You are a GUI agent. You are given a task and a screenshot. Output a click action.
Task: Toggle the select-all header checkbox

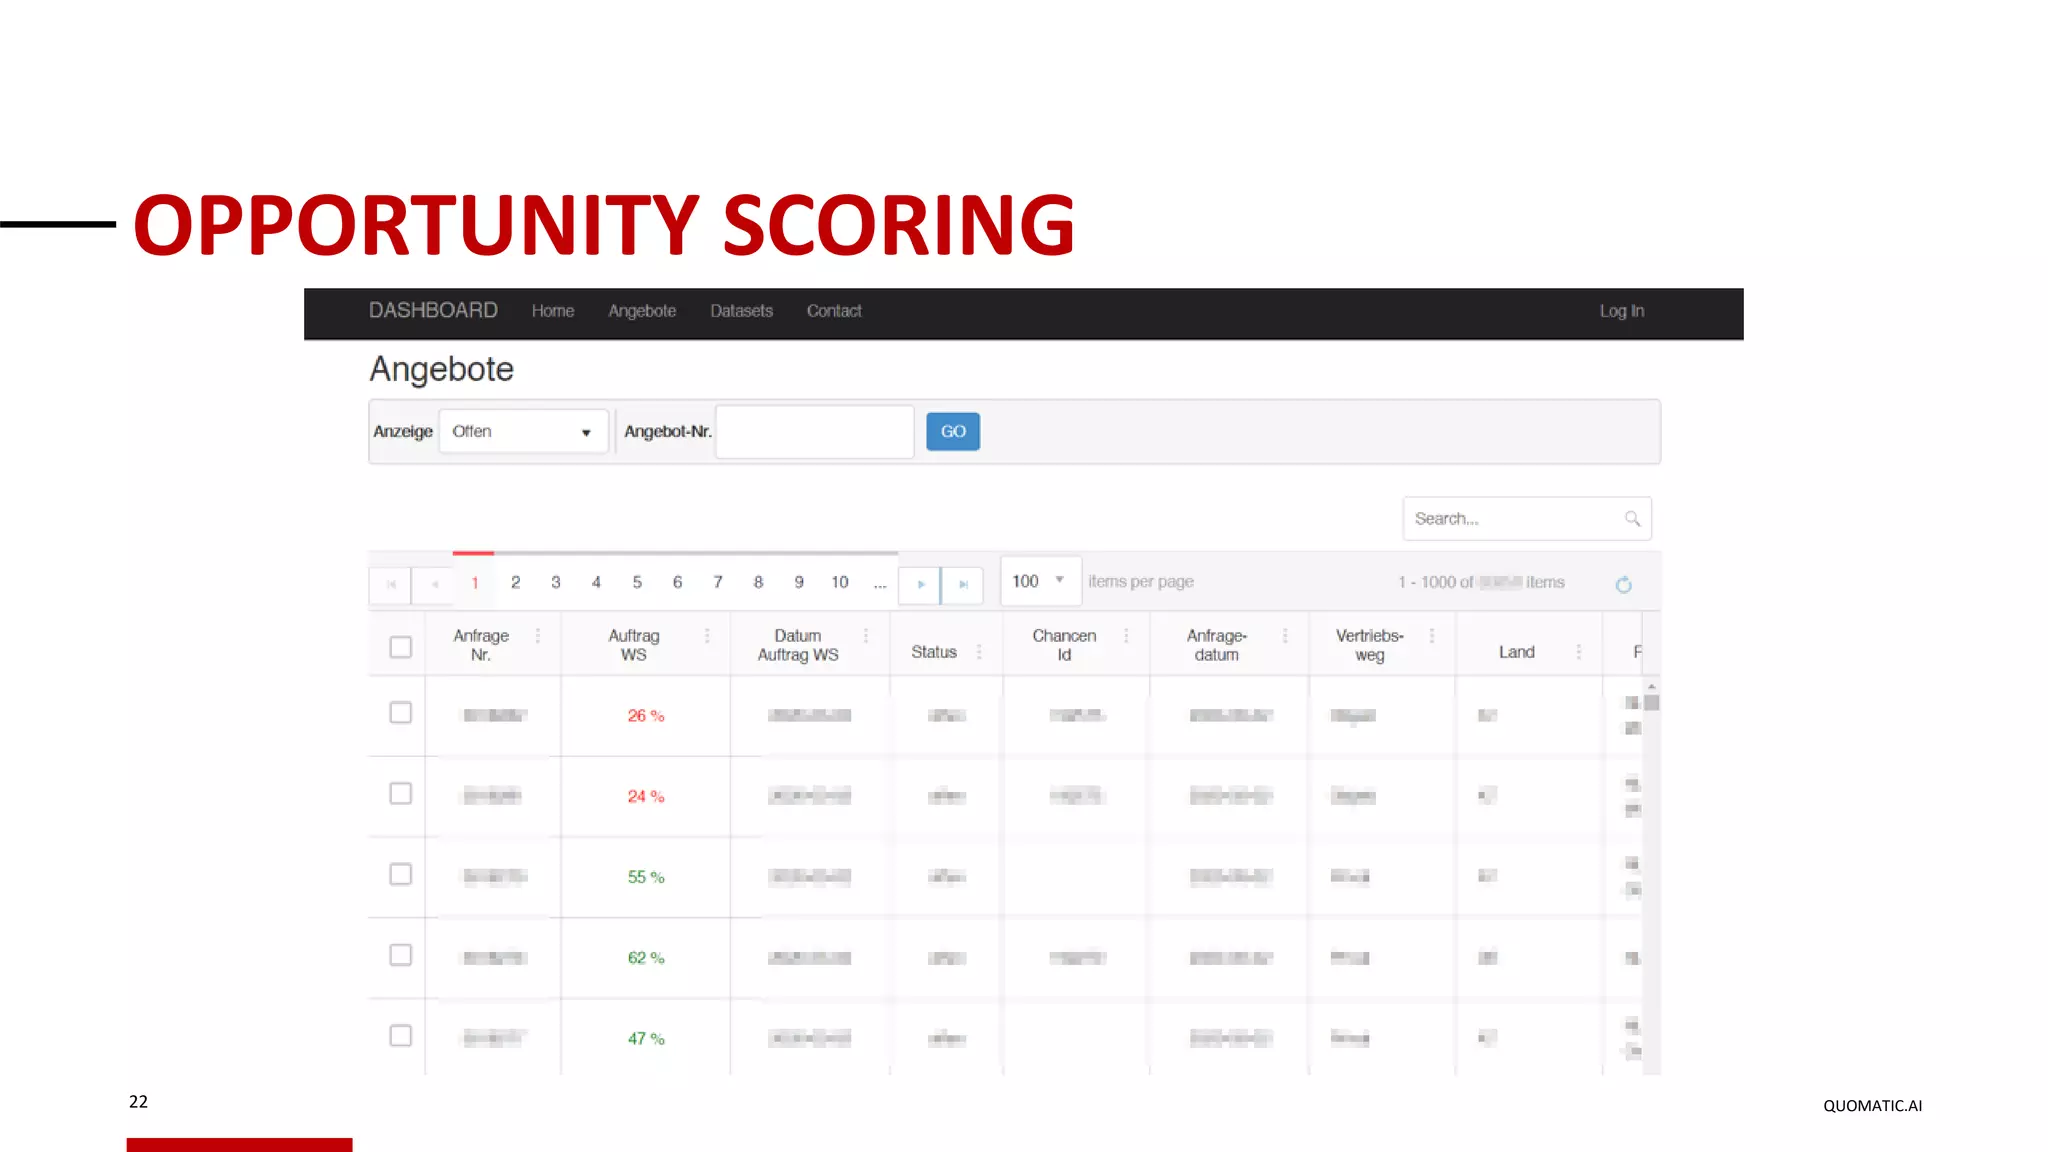point(400,647)
